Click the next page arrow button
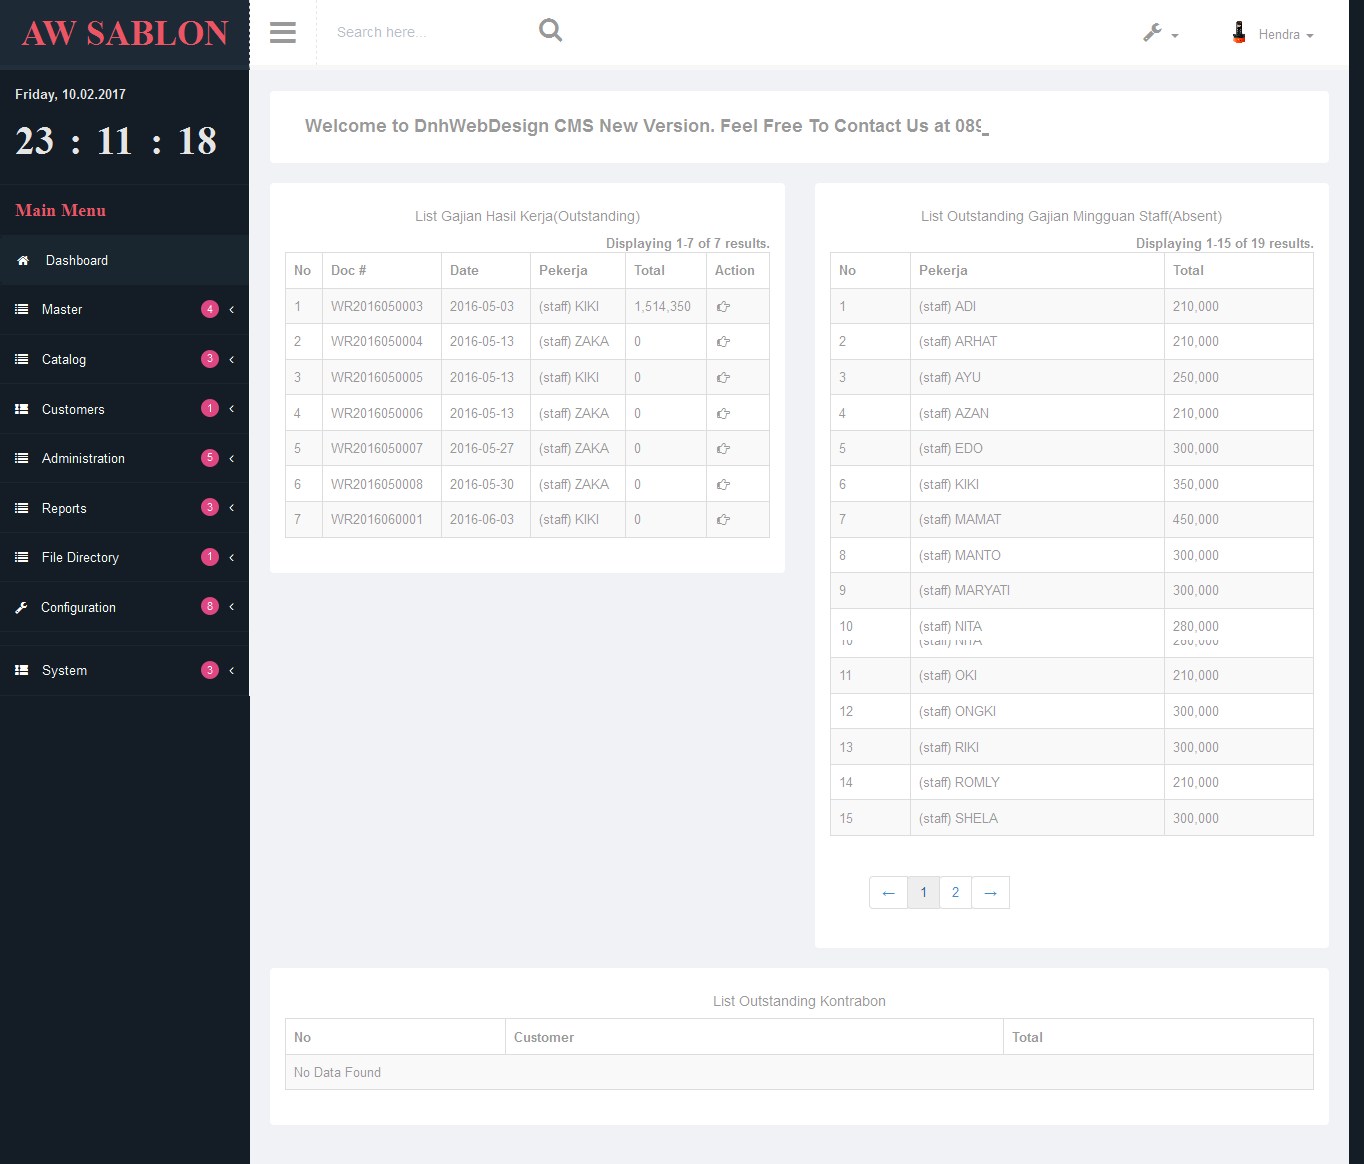The height and width of the screenshot is (1164, 1364). click(x=990, y=892)
